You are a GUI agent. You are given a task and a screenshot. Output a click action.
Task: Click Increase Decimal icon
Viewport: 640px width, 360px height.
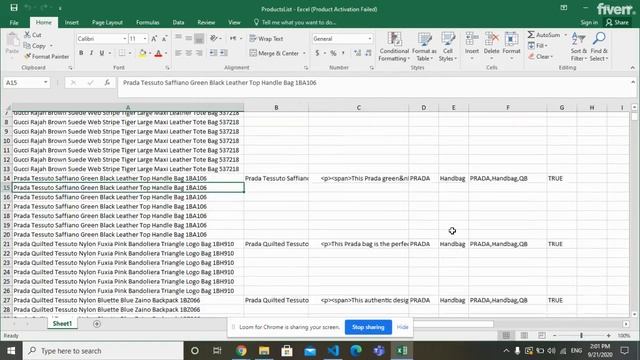pyautogui.click(x=358, y=53)
